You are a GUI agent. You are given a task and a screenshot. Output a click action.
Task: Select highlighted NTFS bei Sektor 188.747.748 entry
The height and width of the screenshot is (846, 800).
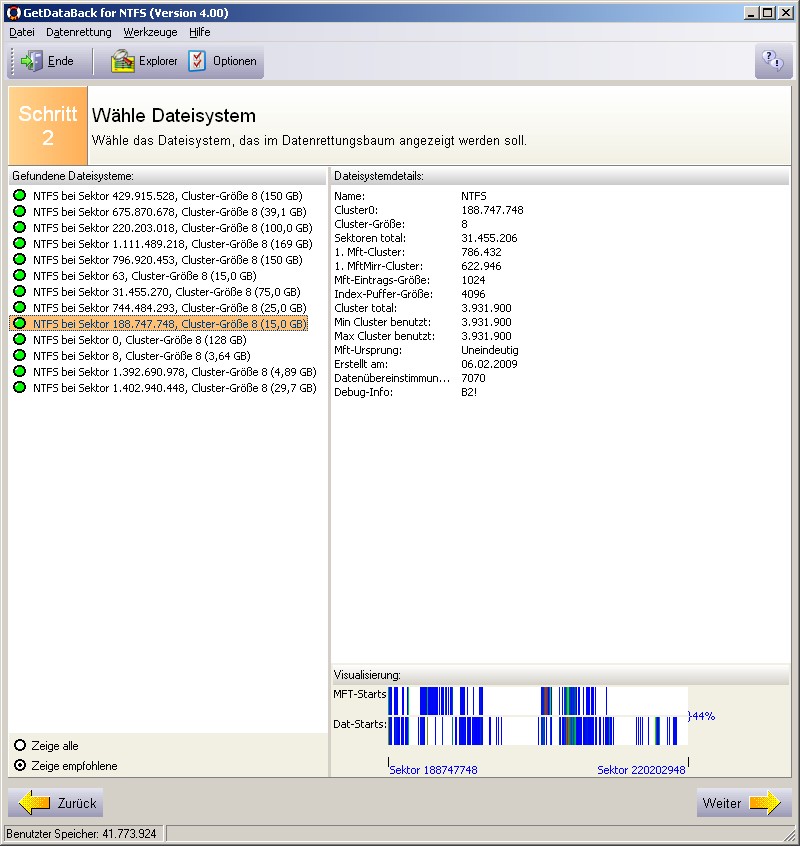pyautogui.click(x=170, y=324)
